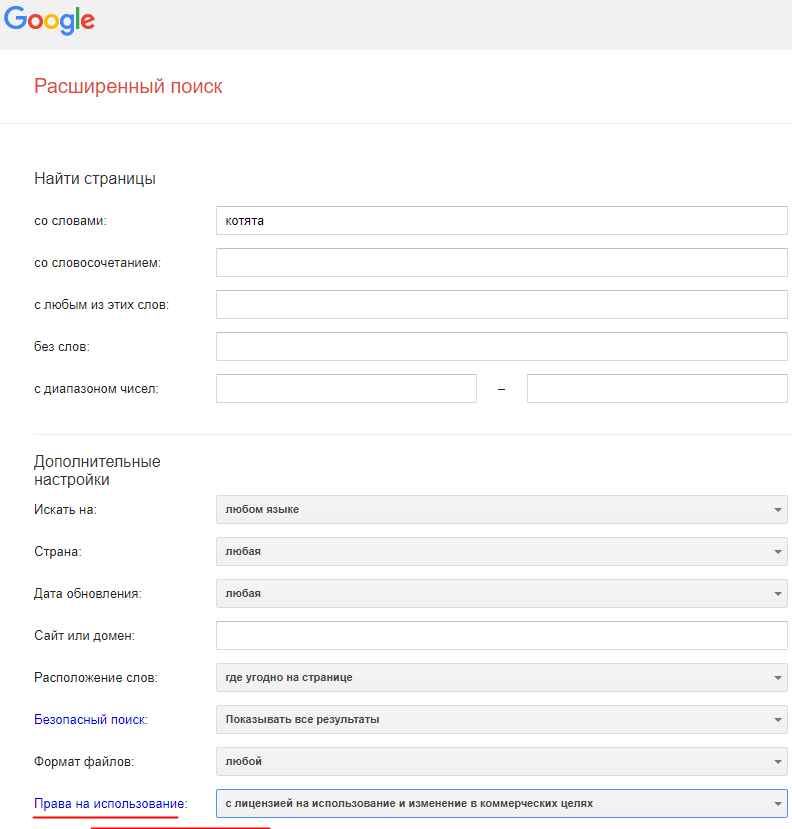792x829 pixels.
Task: Click the "с любым из этих слов" field
Action: [x=500, y=304]
